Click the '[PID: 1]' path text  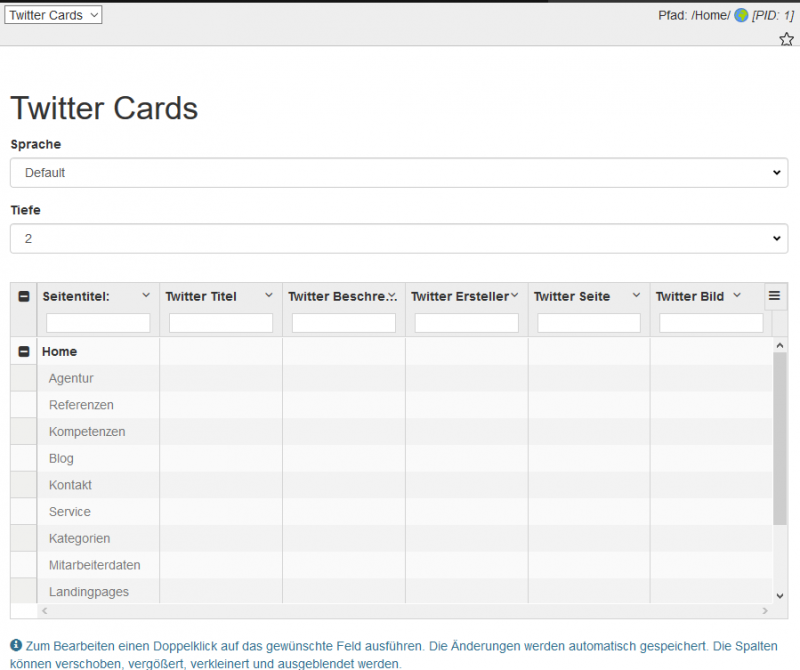pos(772,15)
